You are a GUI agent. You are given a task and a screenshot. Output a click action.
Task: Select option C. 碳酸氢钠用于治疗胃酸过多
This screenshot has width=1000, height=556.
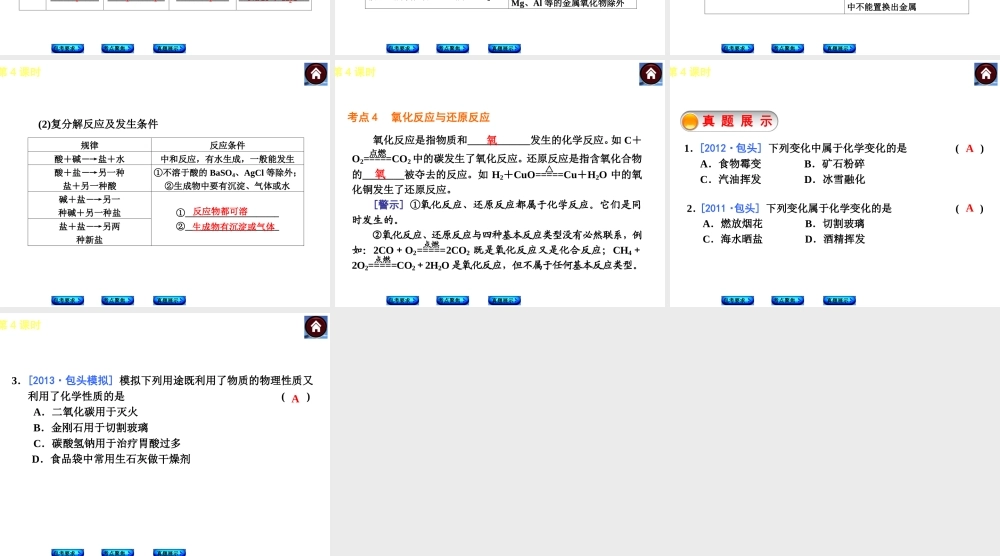point(107,443)
